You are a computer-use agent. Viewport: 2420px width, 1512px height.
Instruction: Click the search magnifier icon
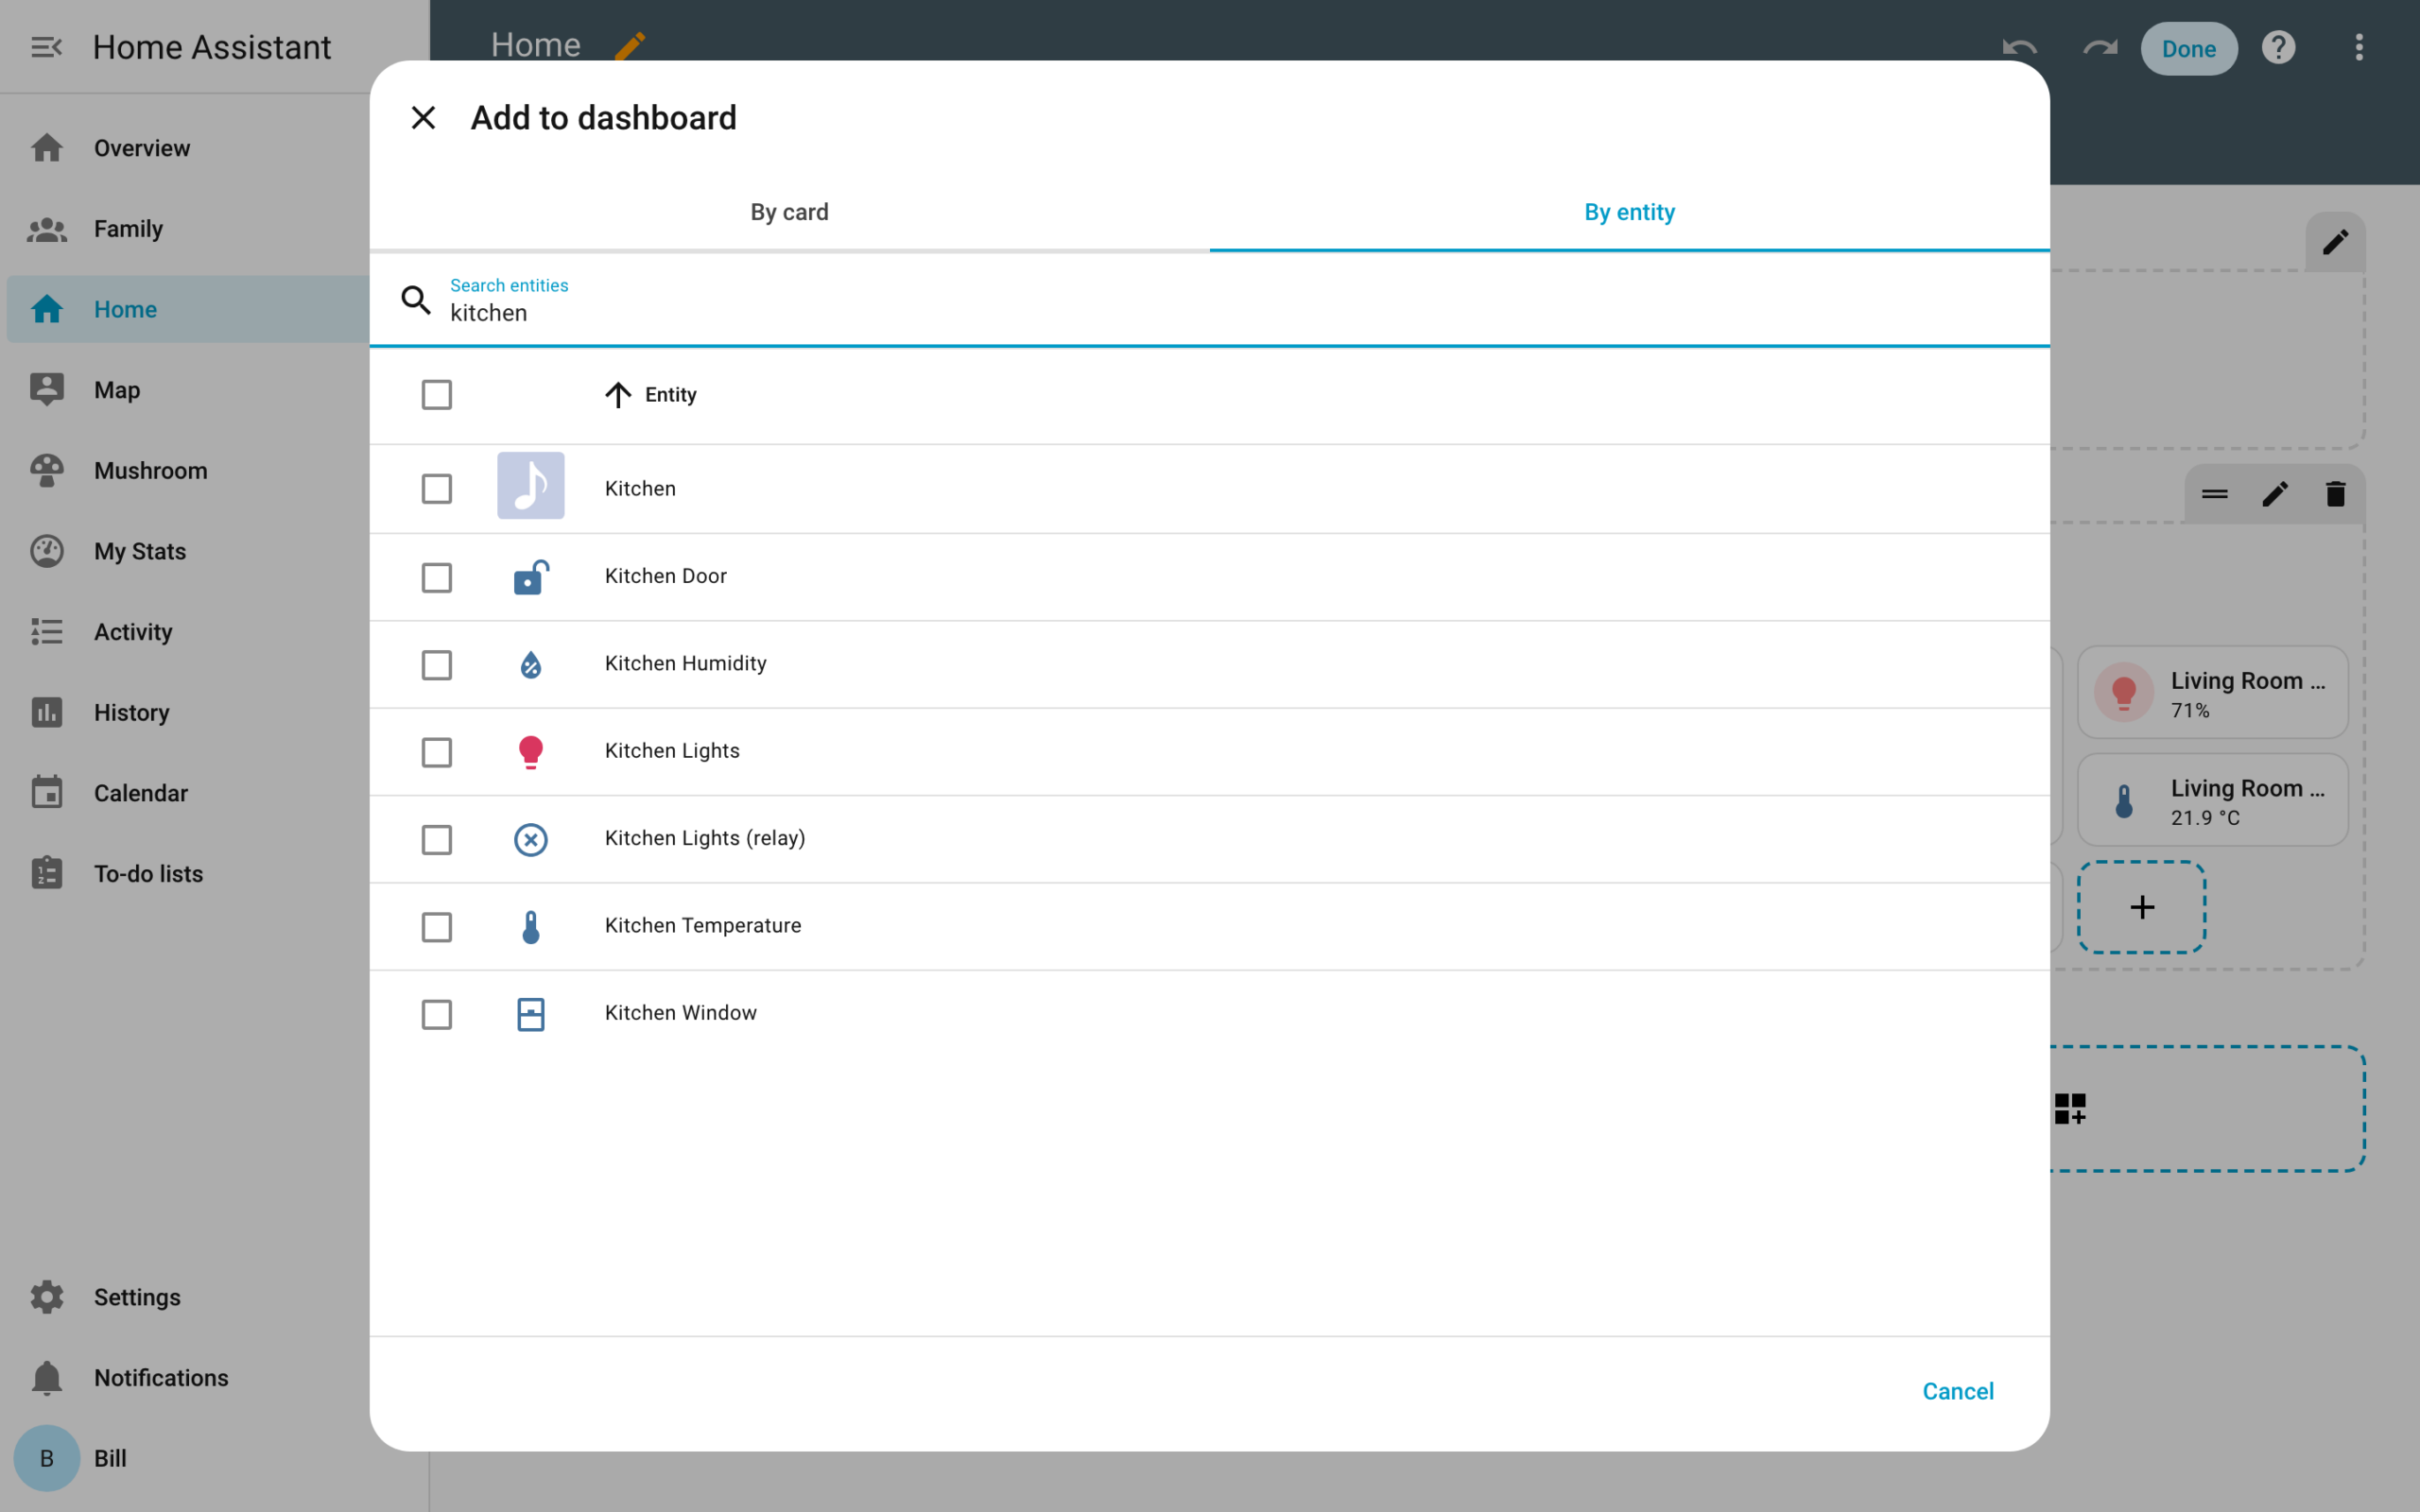[x=416, y=300]
